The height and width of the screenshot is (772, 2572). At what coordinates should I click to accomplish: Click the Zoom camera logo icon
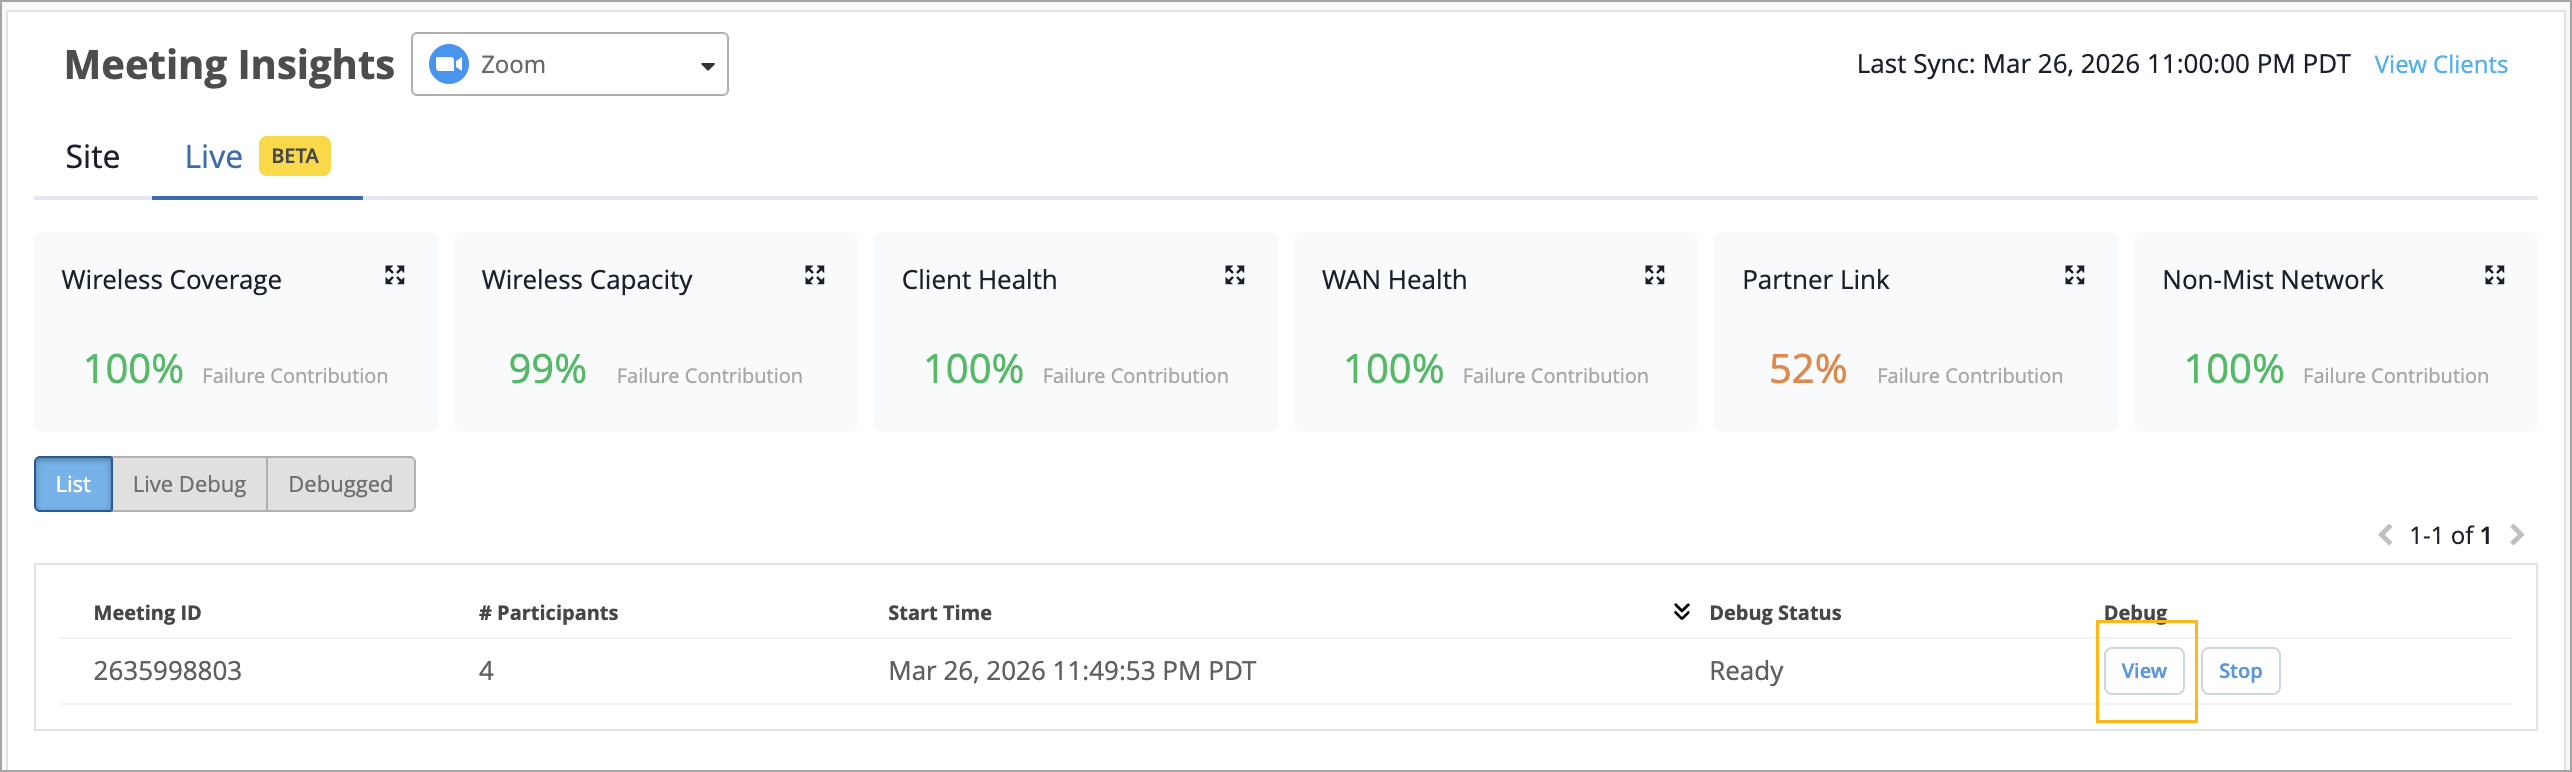pyautogui.click(x=449, y=65)
